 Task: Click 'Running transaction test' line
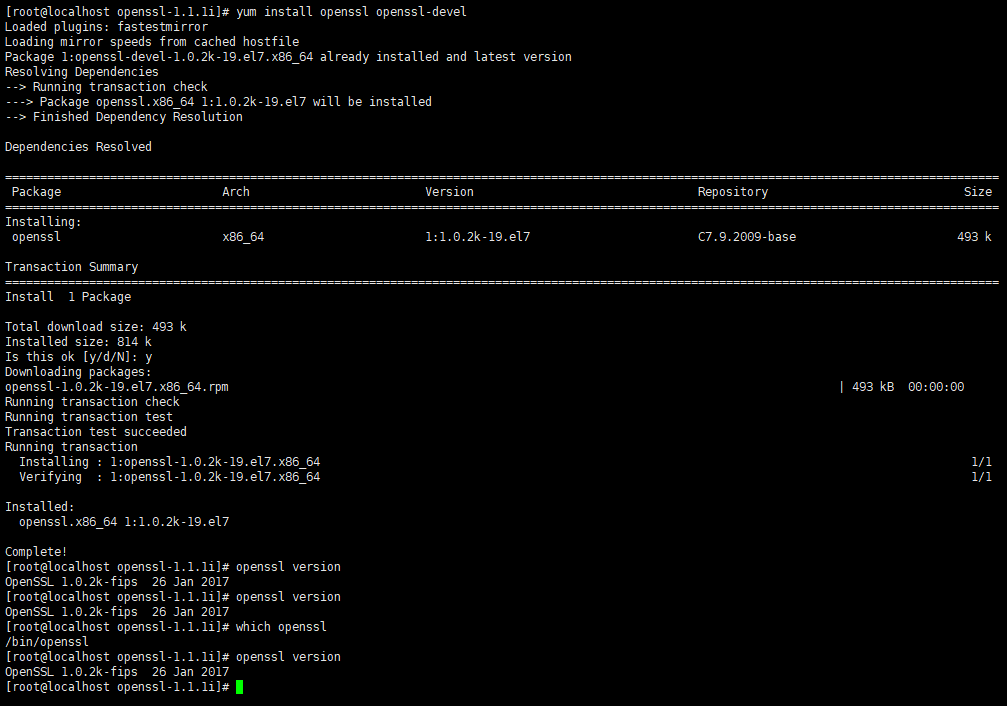89,416
